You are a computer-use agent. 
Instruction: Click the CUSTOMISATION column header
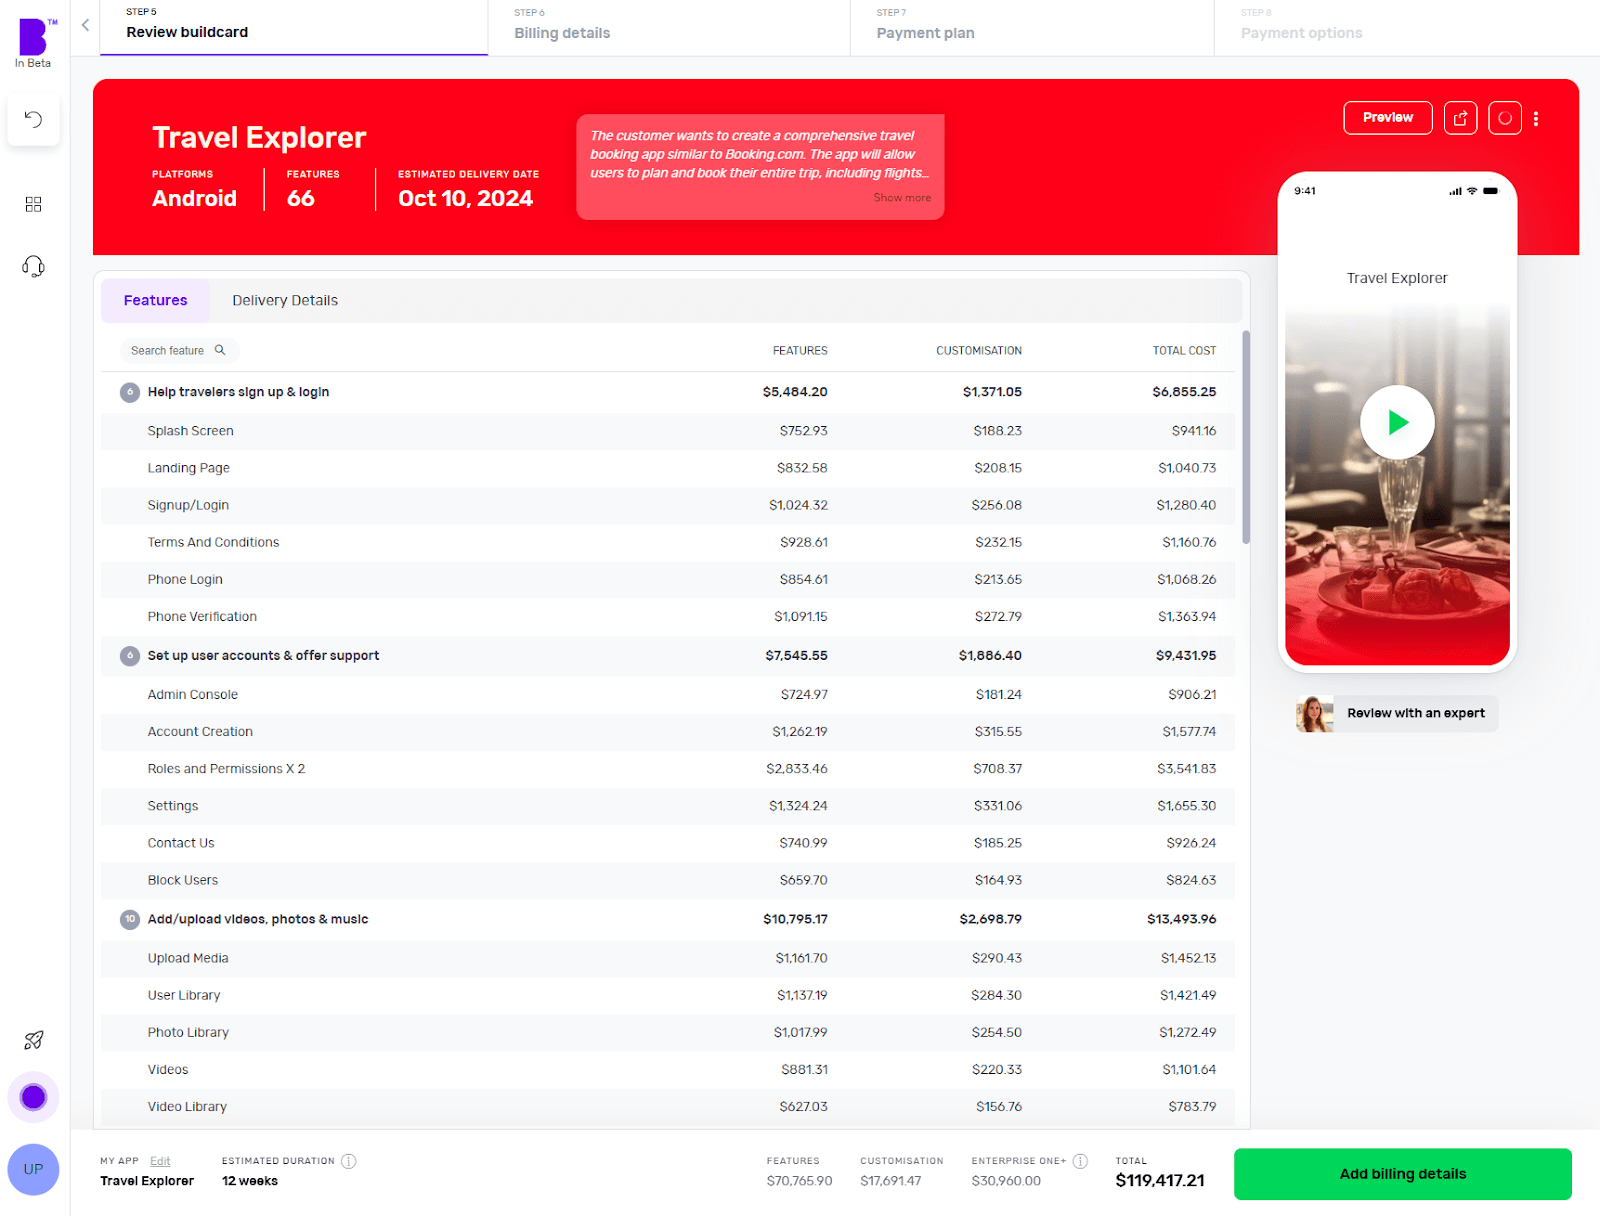point(979,350)
